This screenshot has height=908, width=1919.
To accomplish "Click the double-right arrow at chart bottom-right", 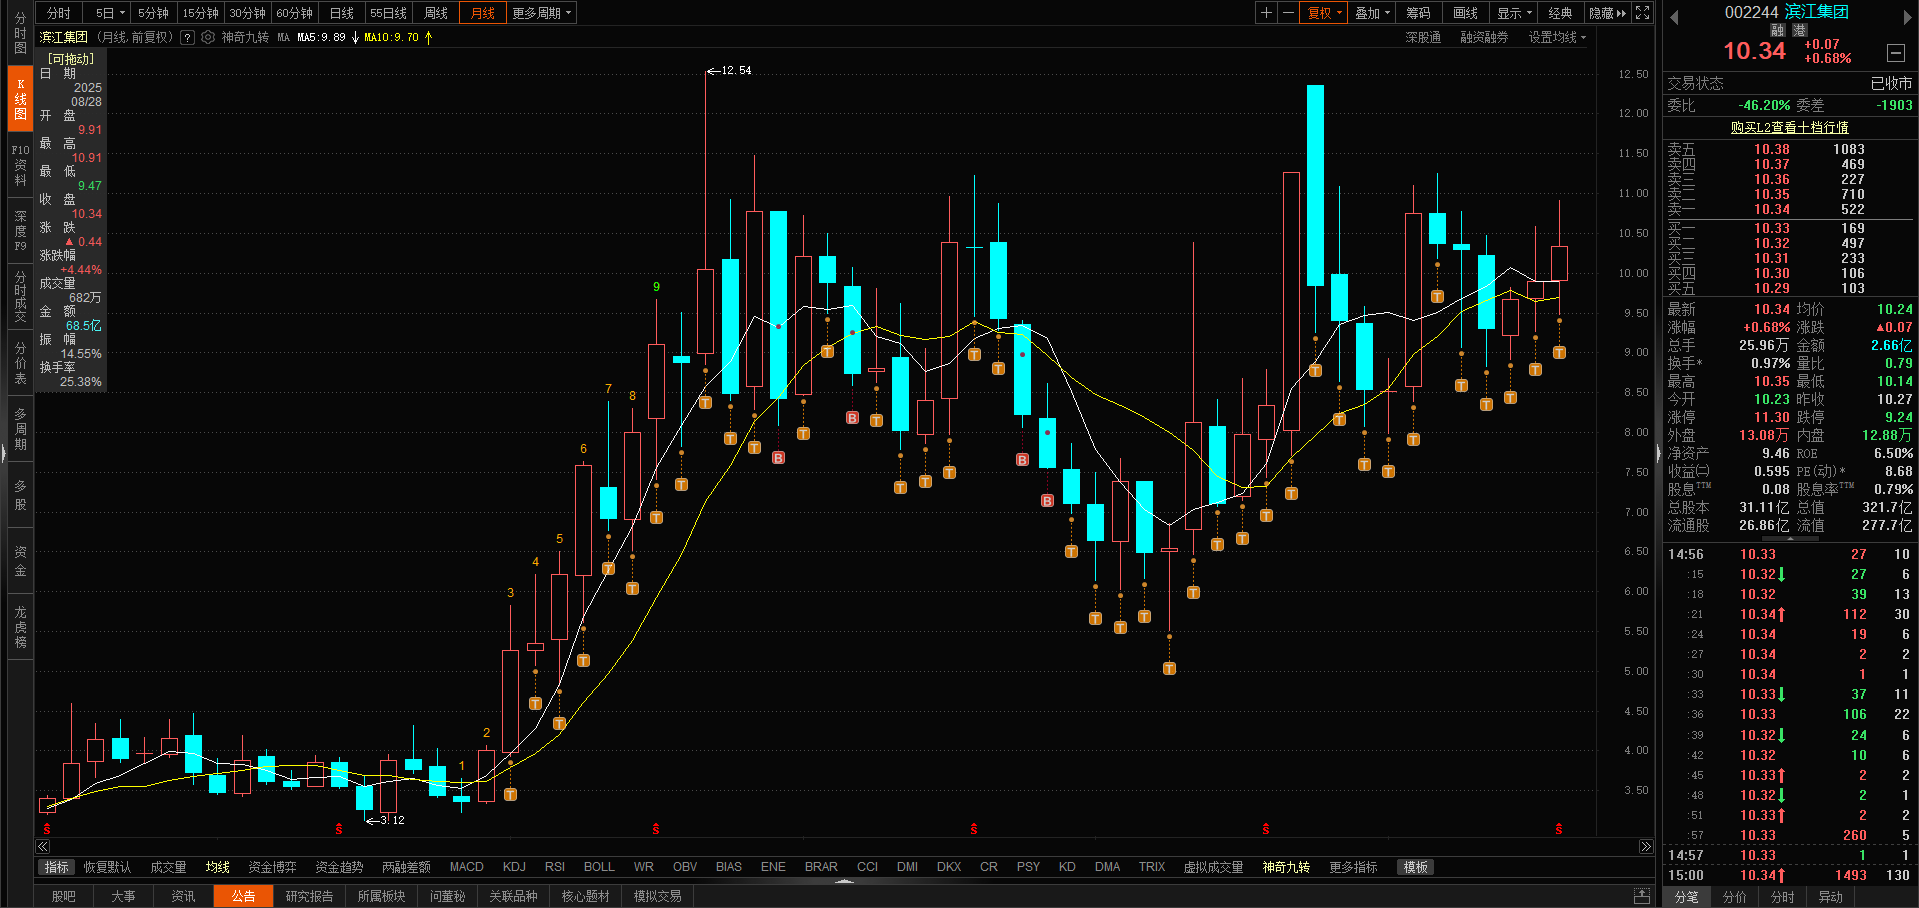I will pyautogui.click(x=1646, y=846).
